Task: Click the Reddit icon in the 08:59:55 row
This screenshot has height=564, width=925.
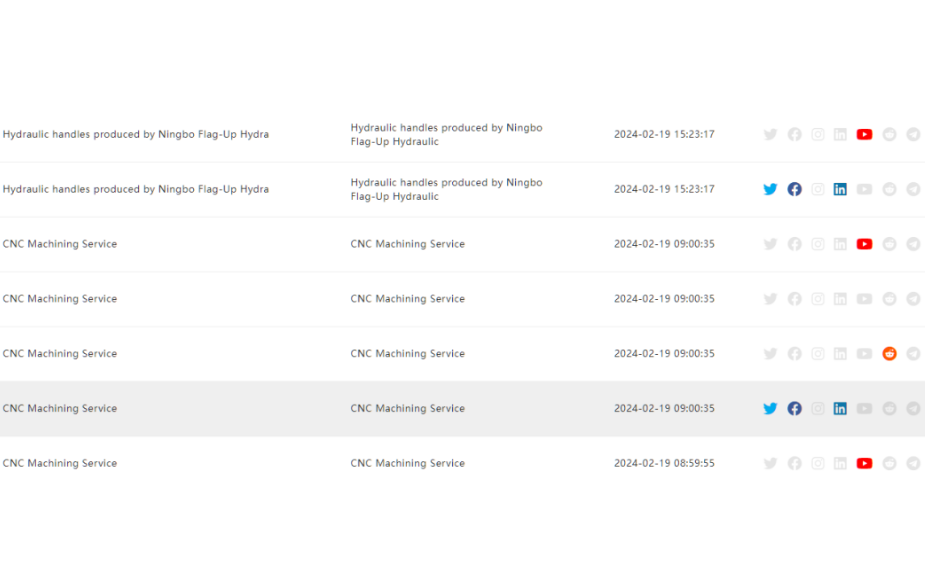Action: tap(889, 464)
